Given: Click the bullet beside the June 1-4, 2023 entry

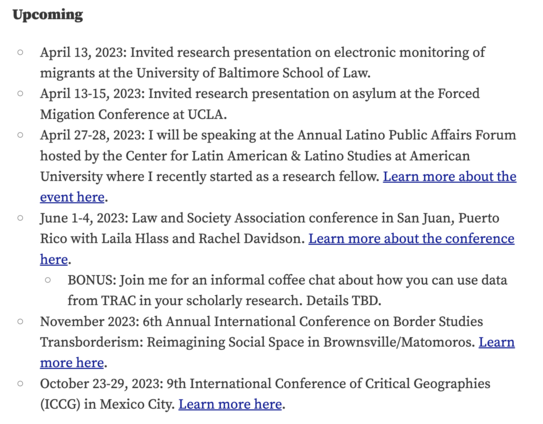Looking at the screenshot, I should [20, 218].
